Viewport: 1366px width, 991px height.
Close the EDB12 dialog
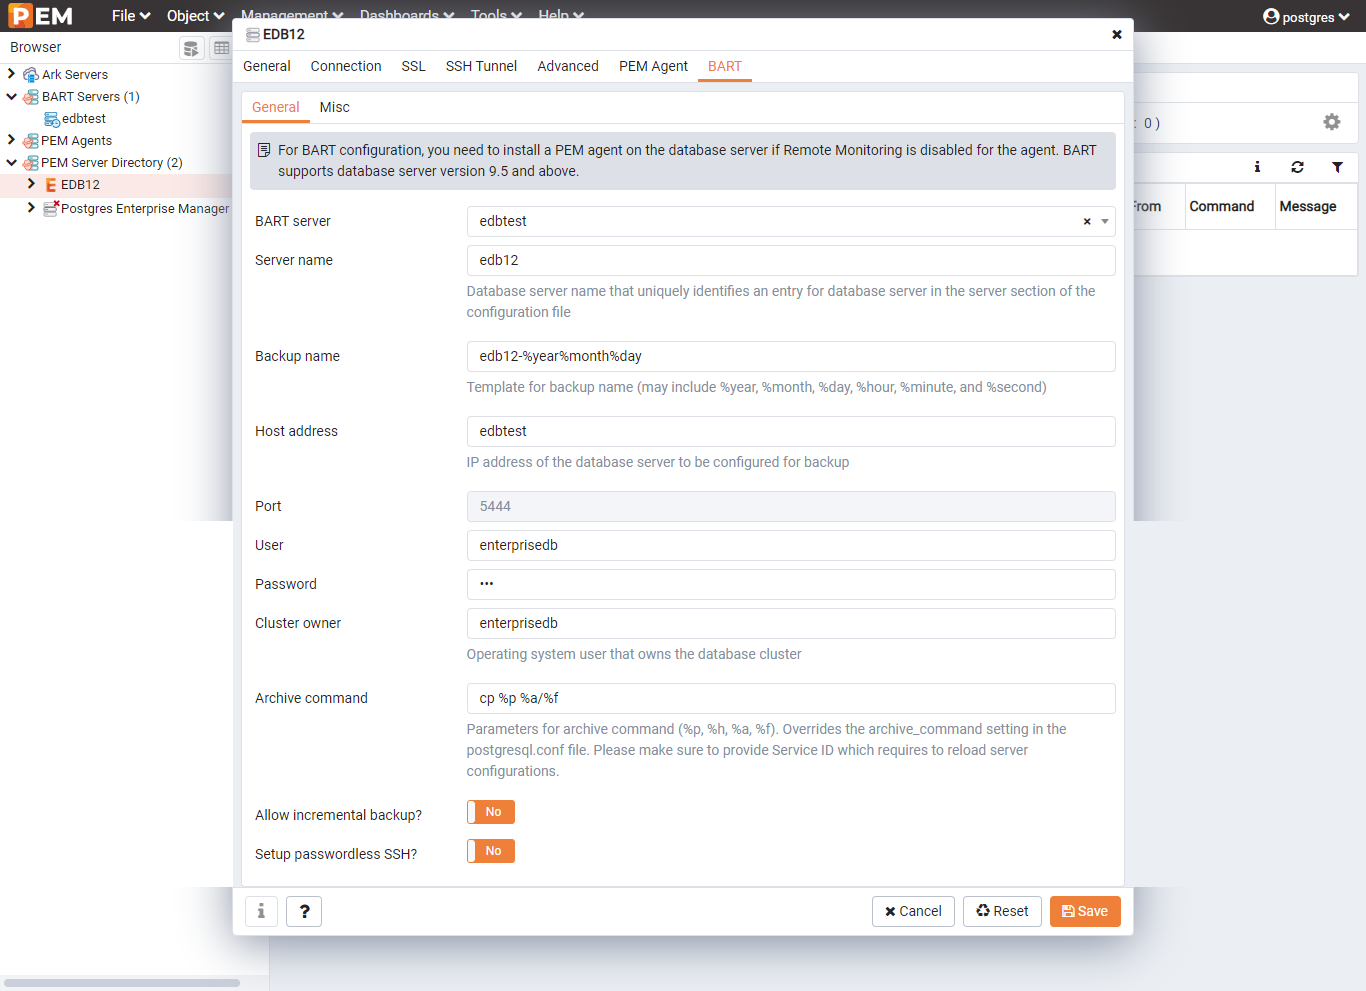pyautogui.click(x=1117, y=35)
